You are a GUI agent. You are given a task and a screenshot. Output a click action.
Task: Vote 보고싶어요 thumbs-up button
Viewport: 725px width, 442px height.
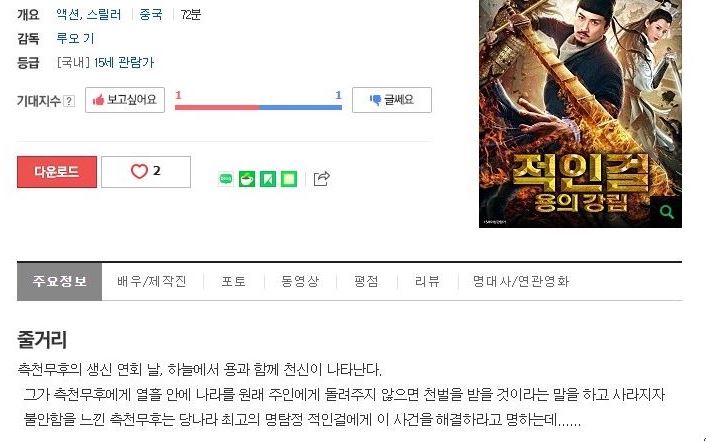coord(125,100)
